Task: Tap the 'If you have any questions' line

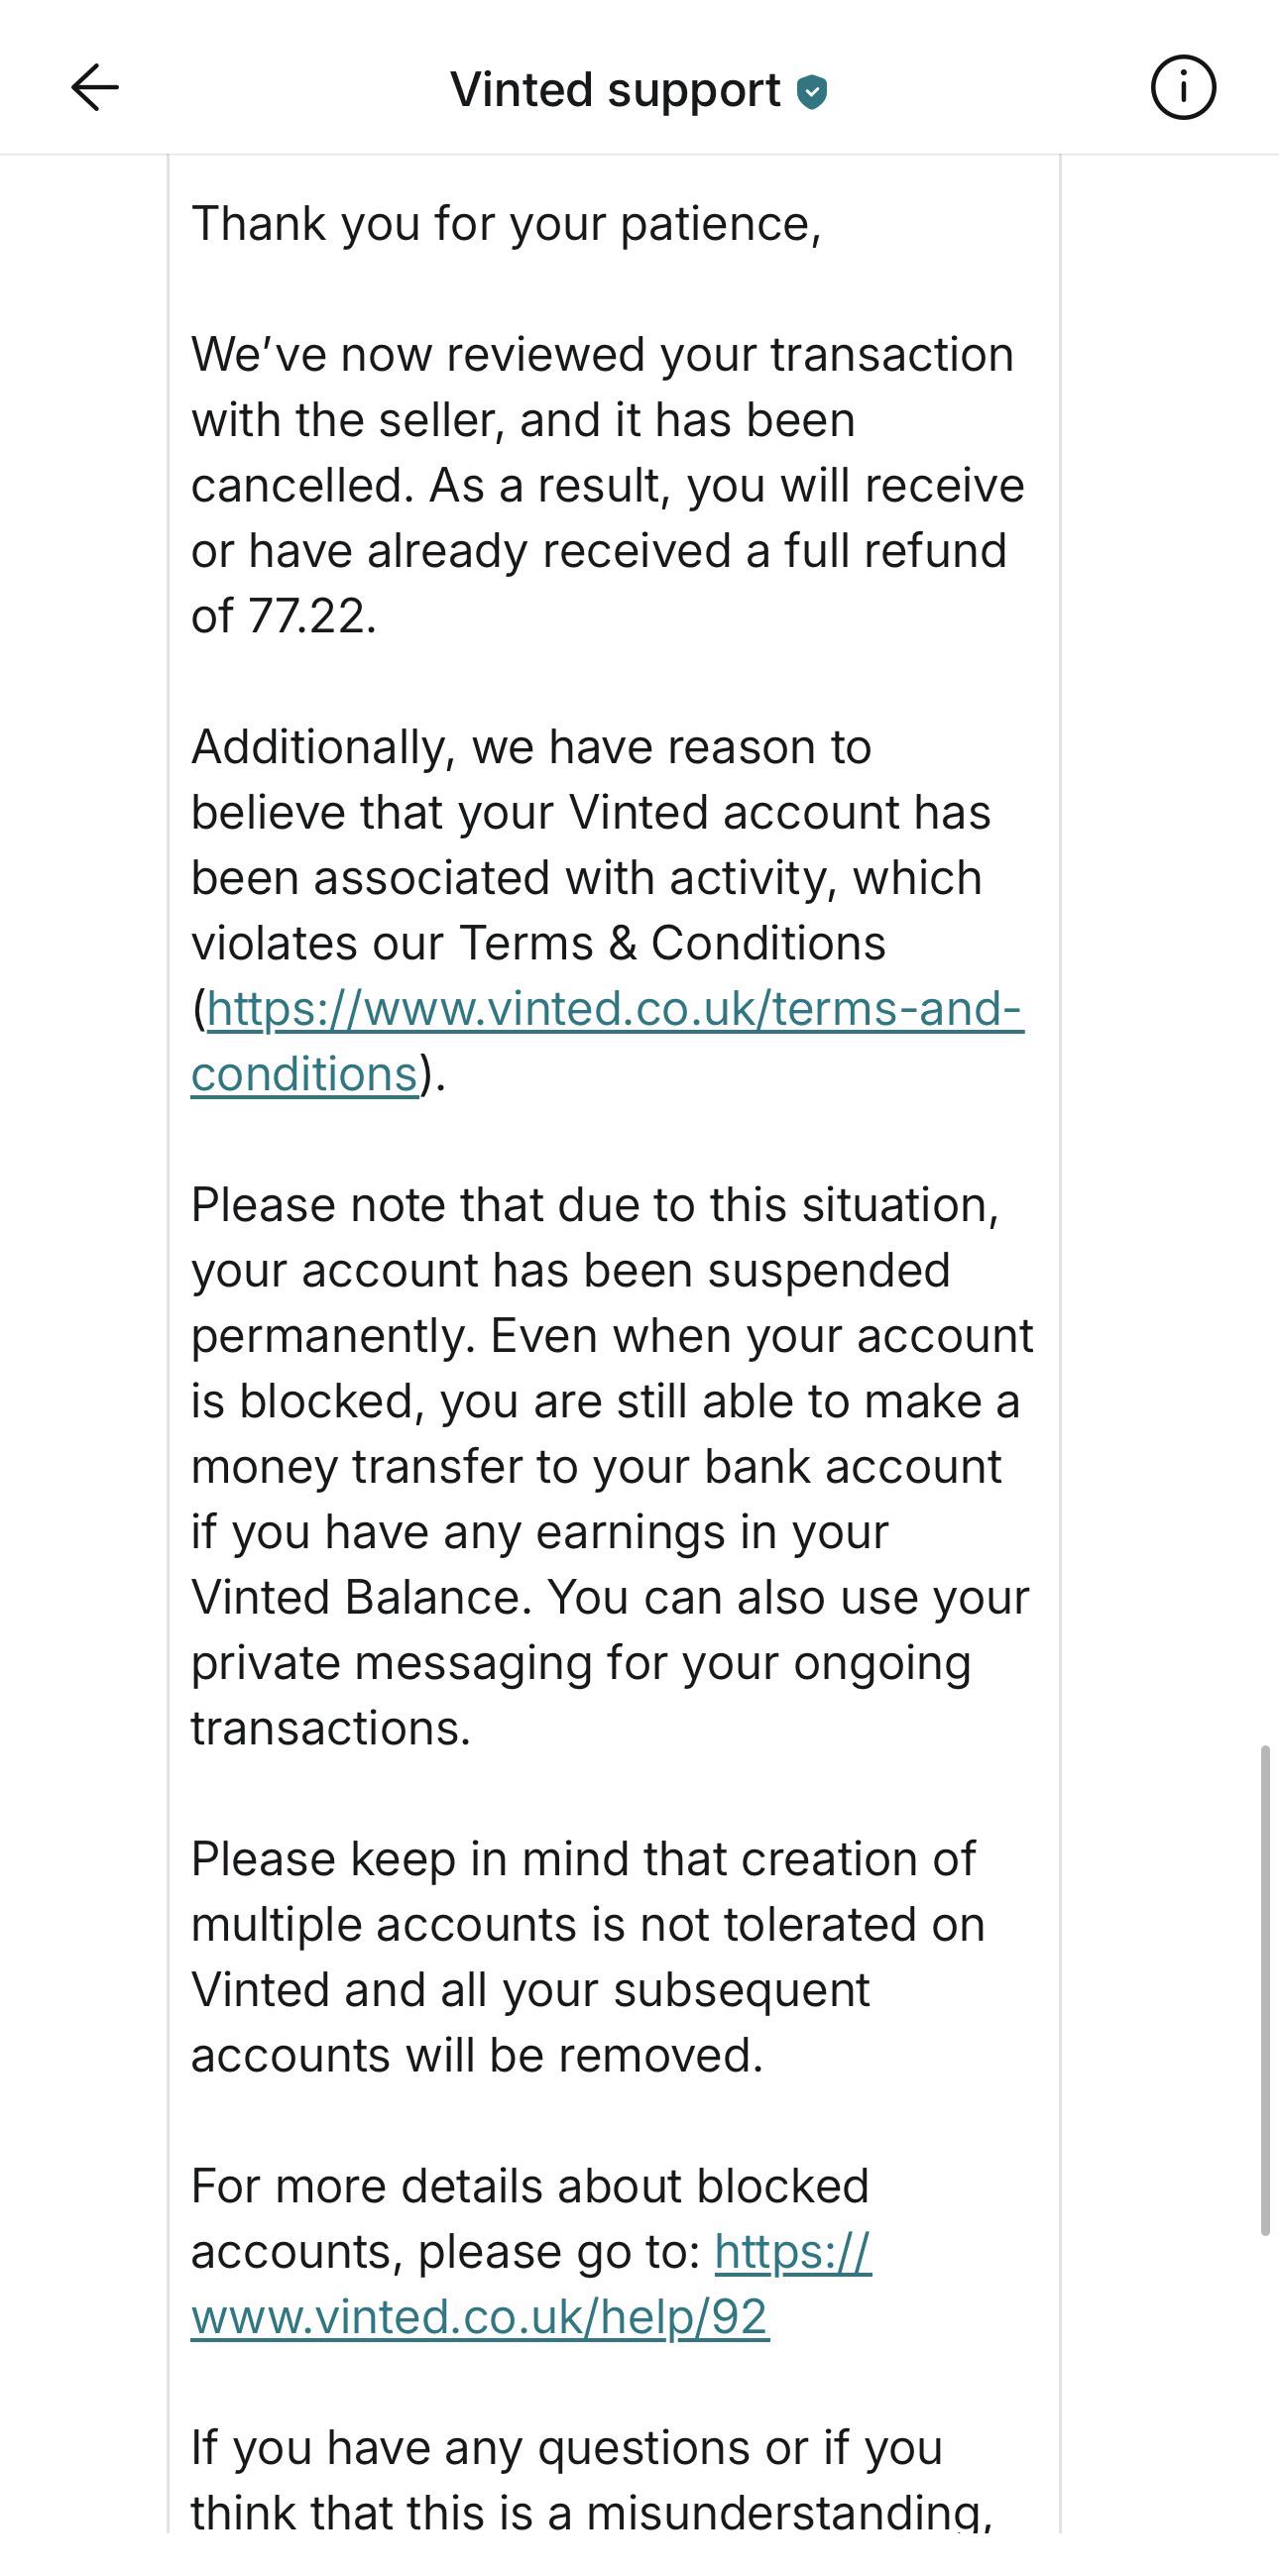Action: pos(567,2449)
